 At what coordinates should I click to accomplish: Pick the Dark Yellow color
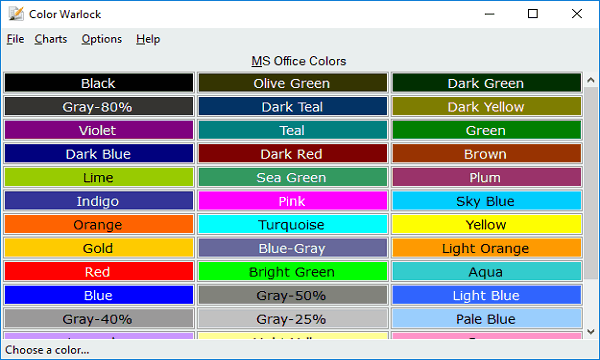tap(486, 107)
